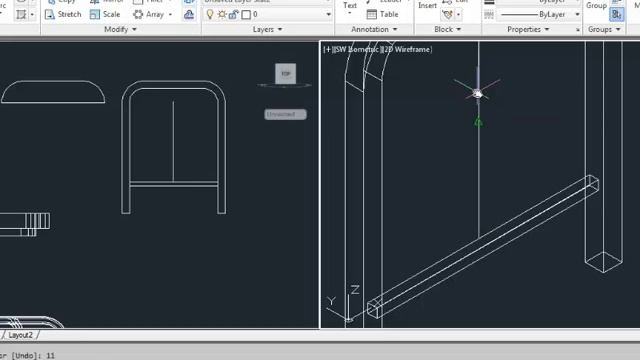
Task: Select the diagonal bar in isometric viewport
Action: [x=483, y=247]
